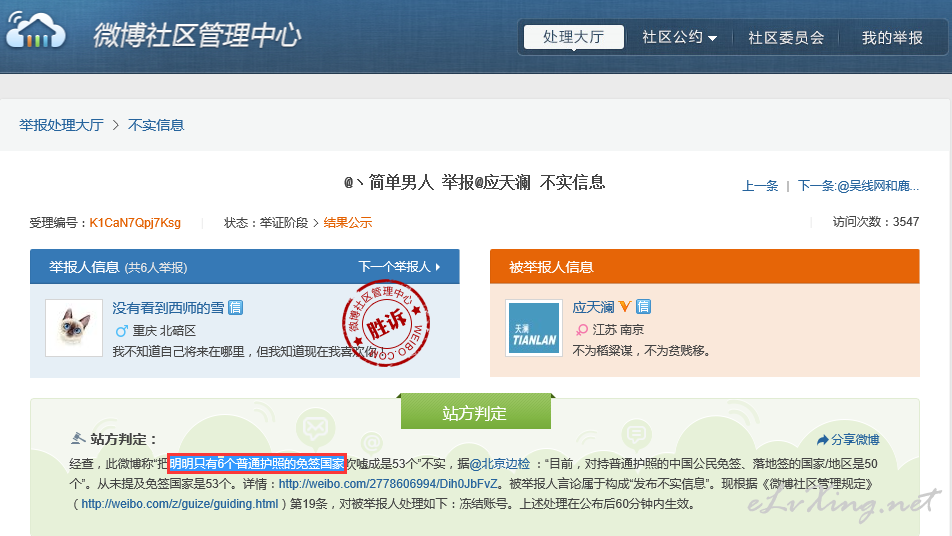
Task: Click the 不实信息 breadcrumb link
Action: coord(156,125)
